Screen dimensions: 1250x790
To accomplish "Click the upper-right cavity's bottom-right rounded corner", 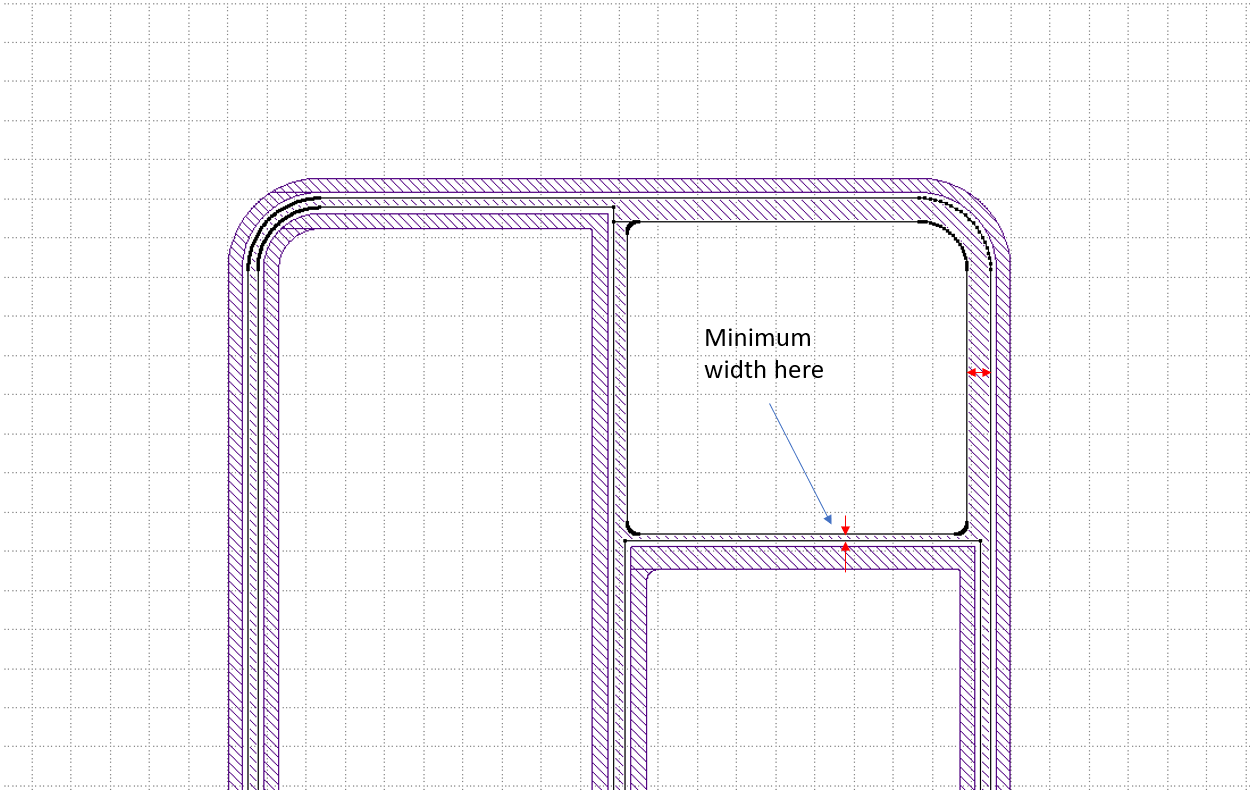I will [961, 527].
